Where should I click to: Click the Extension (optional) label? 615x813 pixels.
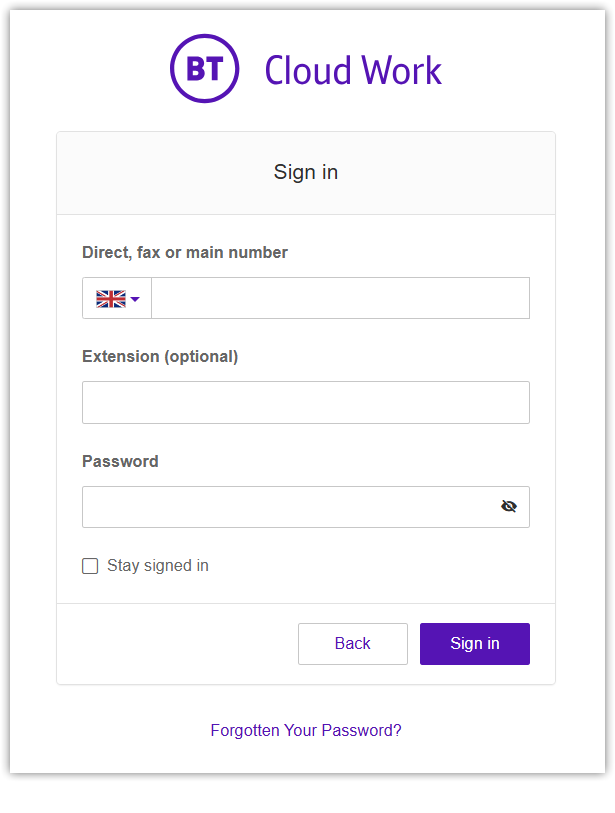click(160, 357)
